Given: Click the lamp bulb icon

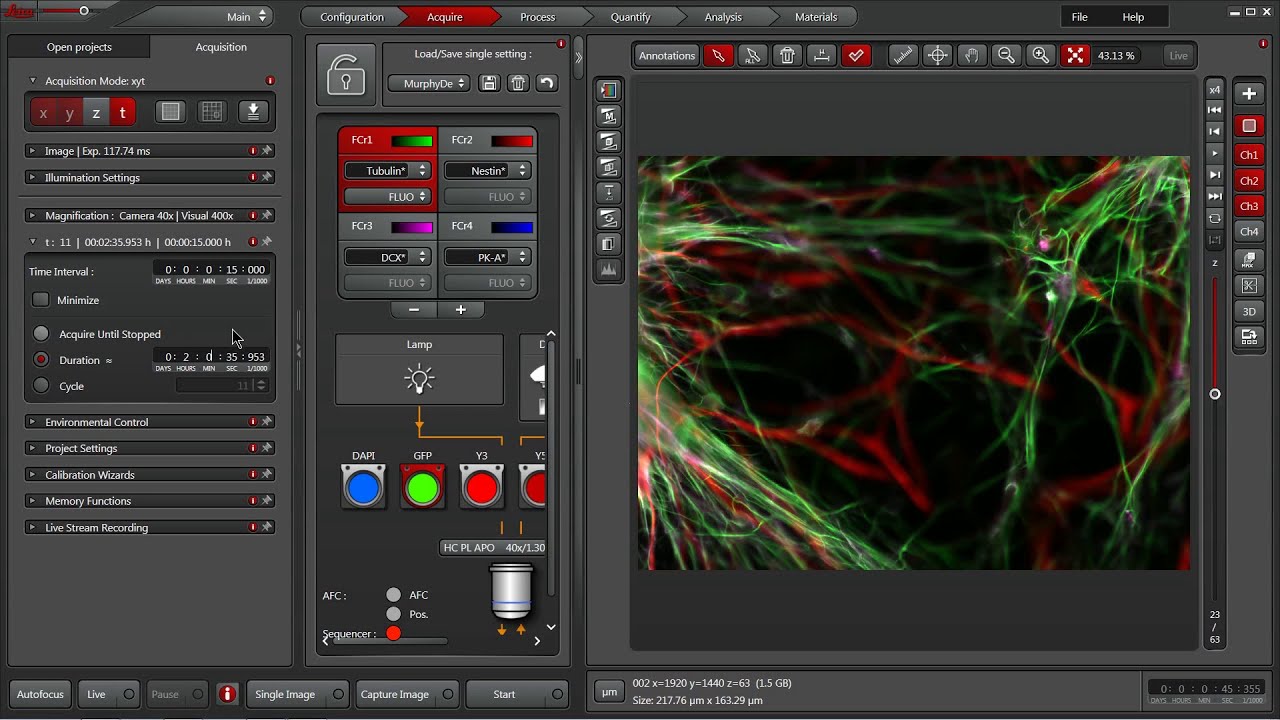Looking at the screenshot, I should click(419, 379).
